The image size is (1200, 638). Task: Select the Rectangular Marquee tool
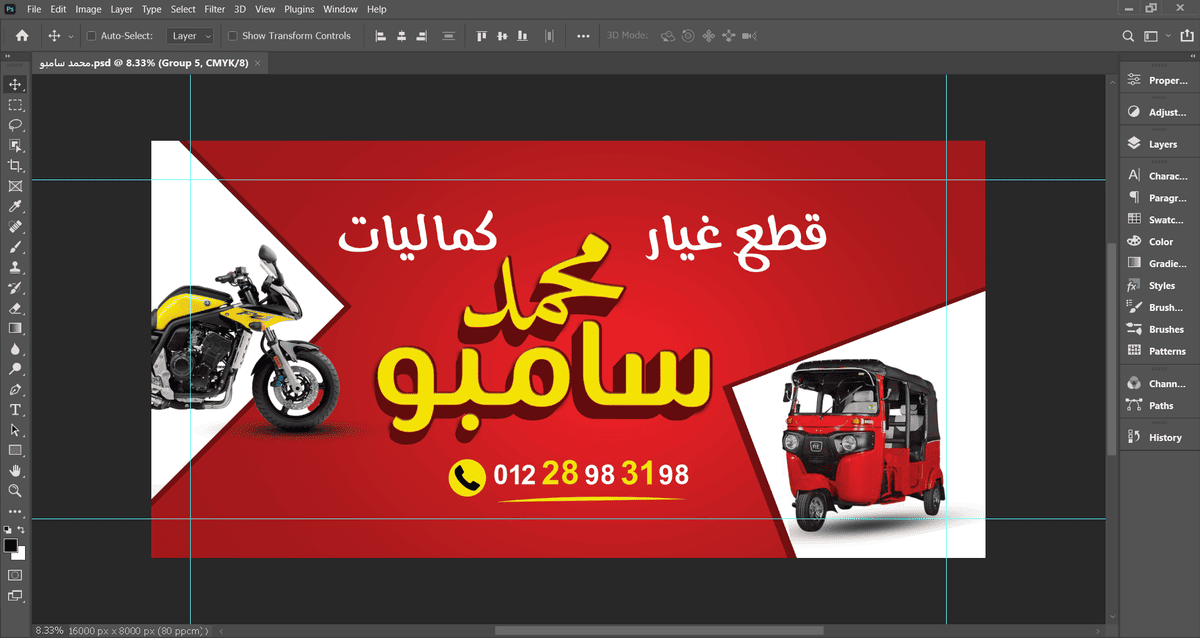[x=15, y=105]
